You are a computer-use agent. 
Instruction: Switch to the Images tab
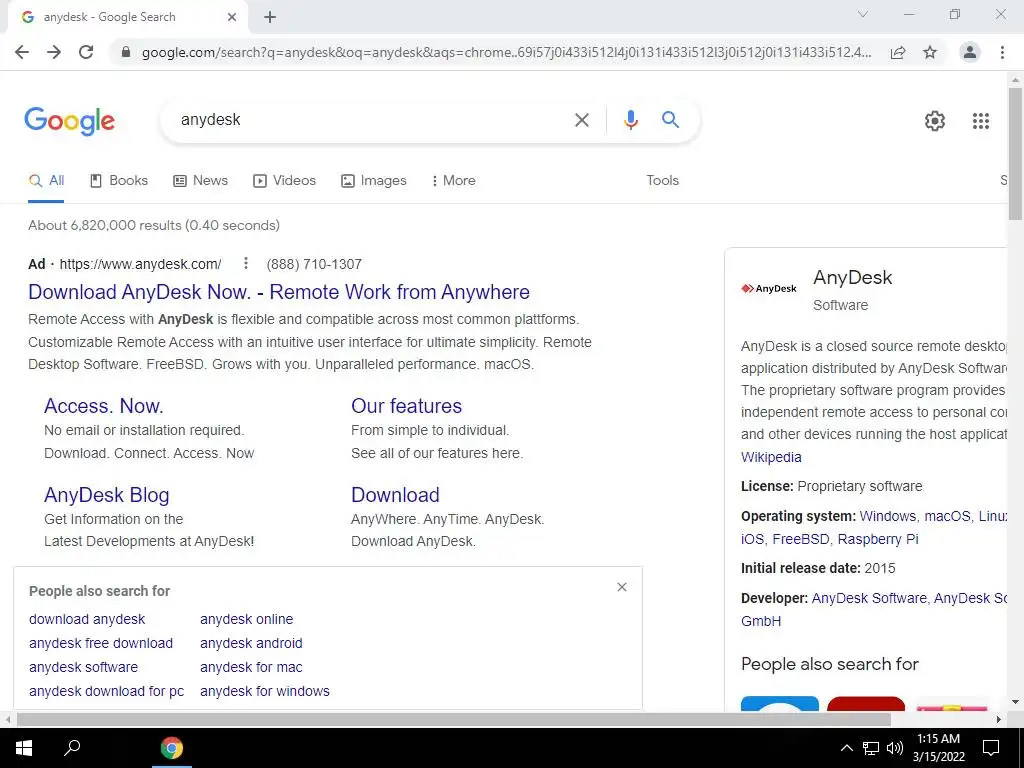(x=374, y=181)
